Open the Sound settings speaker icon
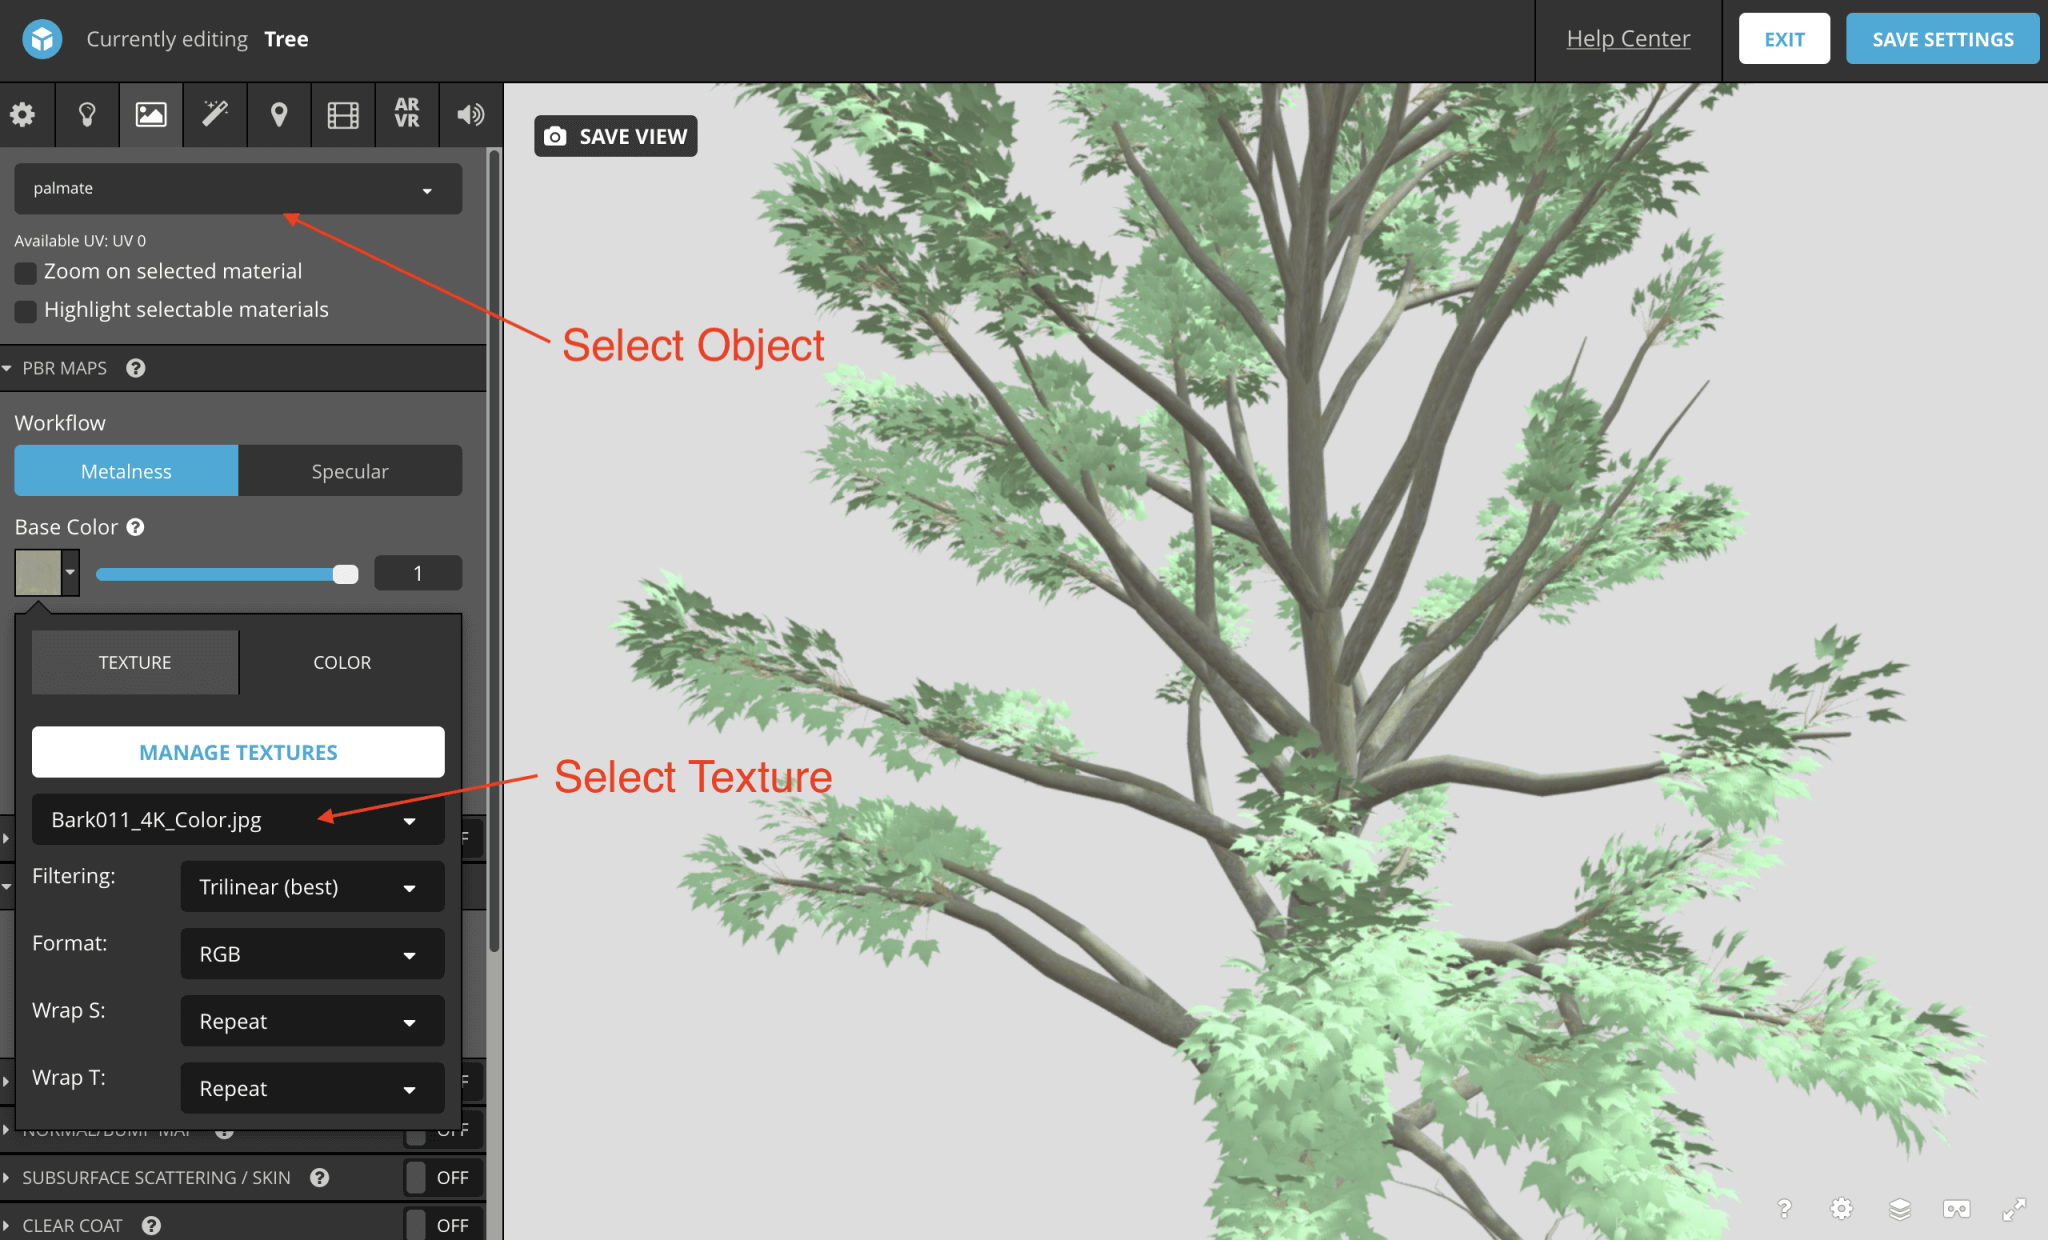 pos(470,115)
